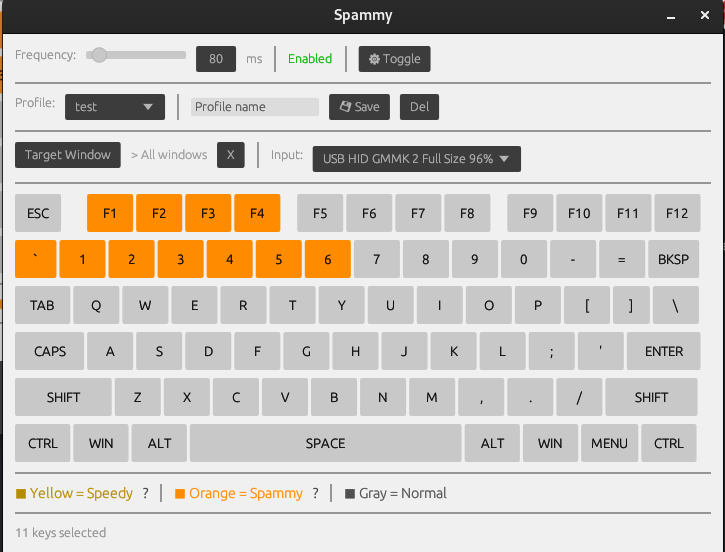Viewport: 725px width, 552px height.
Task: Click the Target Window button
Action: tap(68, 155)
